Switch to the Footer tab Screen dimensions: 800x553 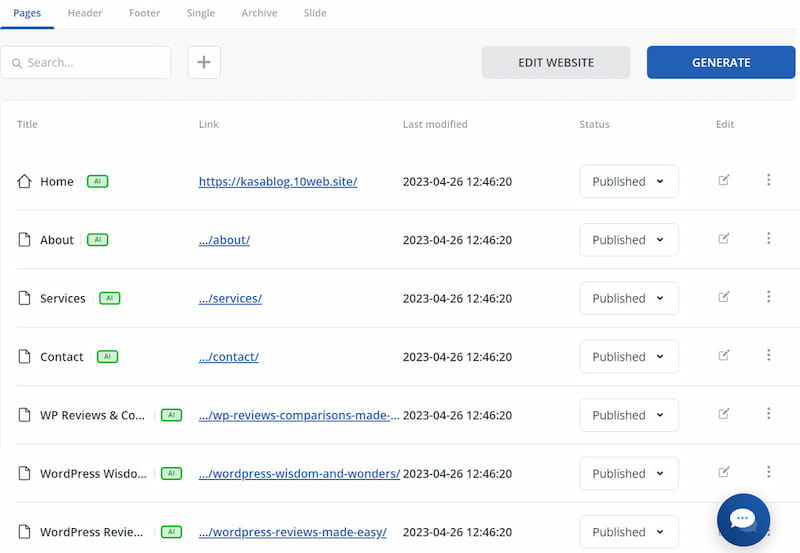(144, 13)
